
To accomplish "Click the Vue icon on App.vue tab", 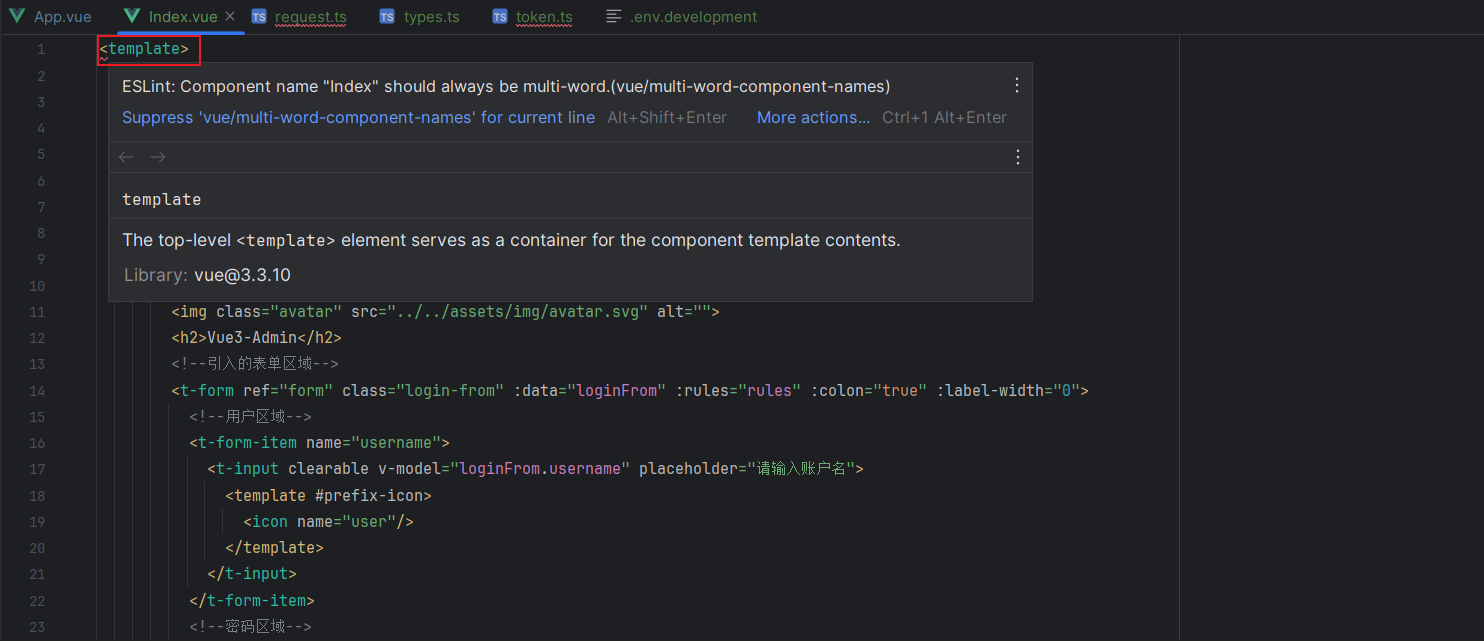I will [x=17, y=17].
